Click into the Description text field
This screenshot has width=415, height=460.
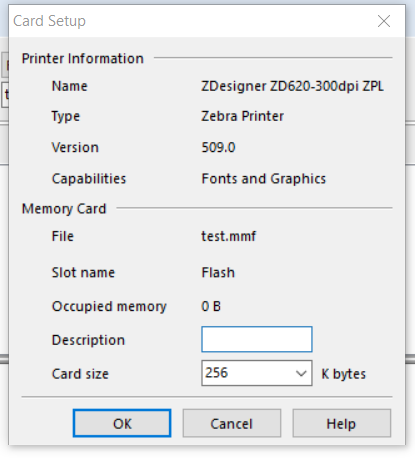[x=257, y=339]
